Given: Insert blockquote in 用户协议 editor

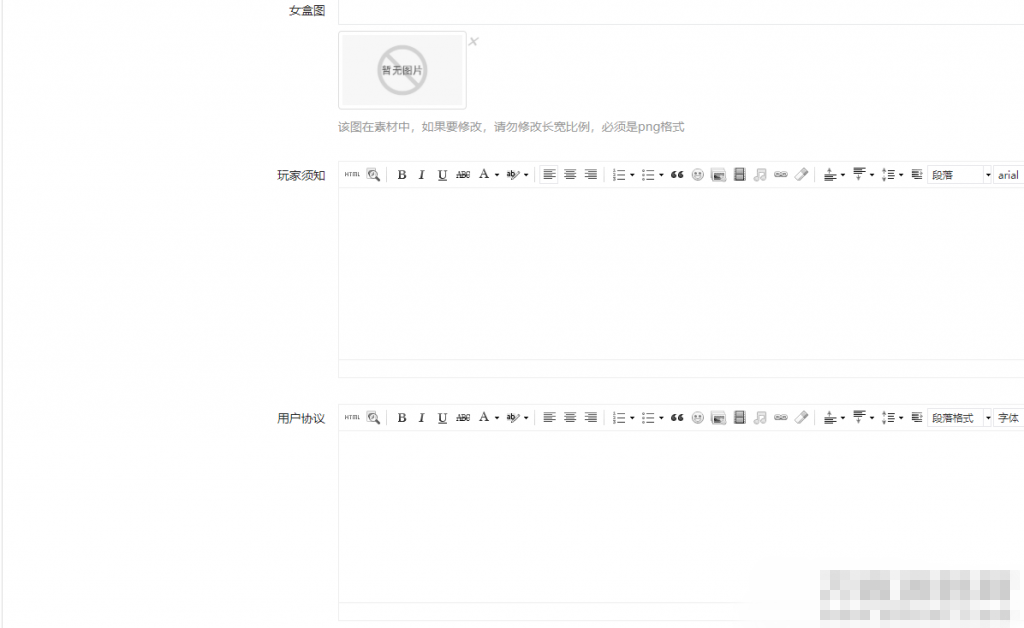Looking at the screenshot, I should (677, 417).
